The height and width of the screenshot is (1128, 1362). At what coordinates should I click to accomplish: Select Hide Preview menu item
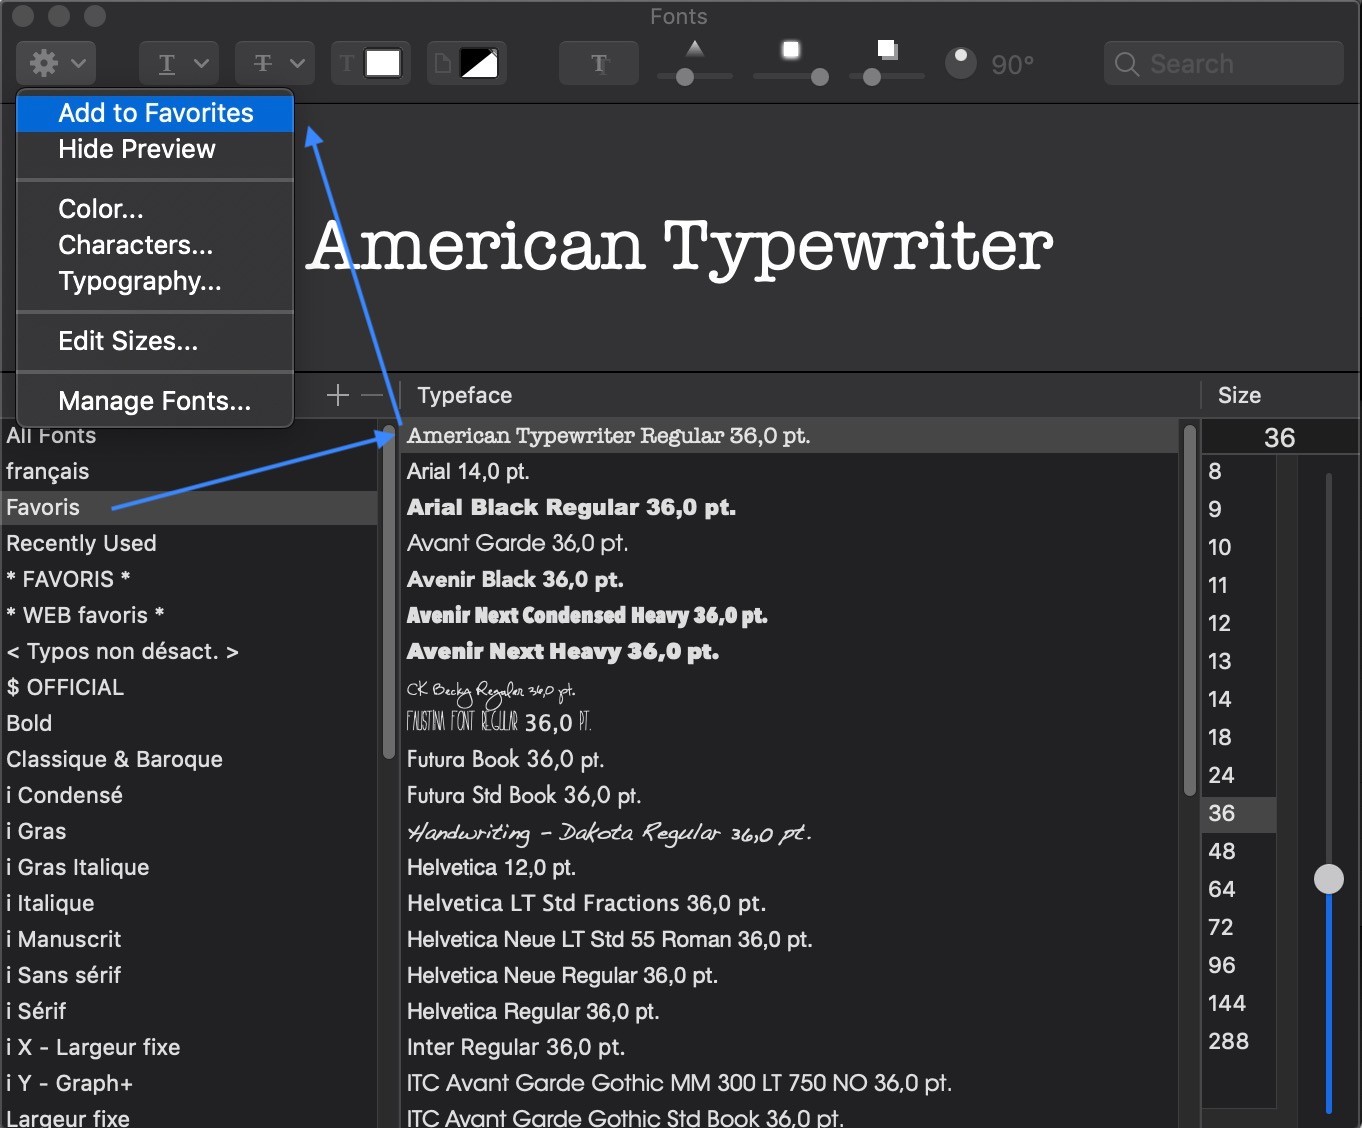point(137,149)
